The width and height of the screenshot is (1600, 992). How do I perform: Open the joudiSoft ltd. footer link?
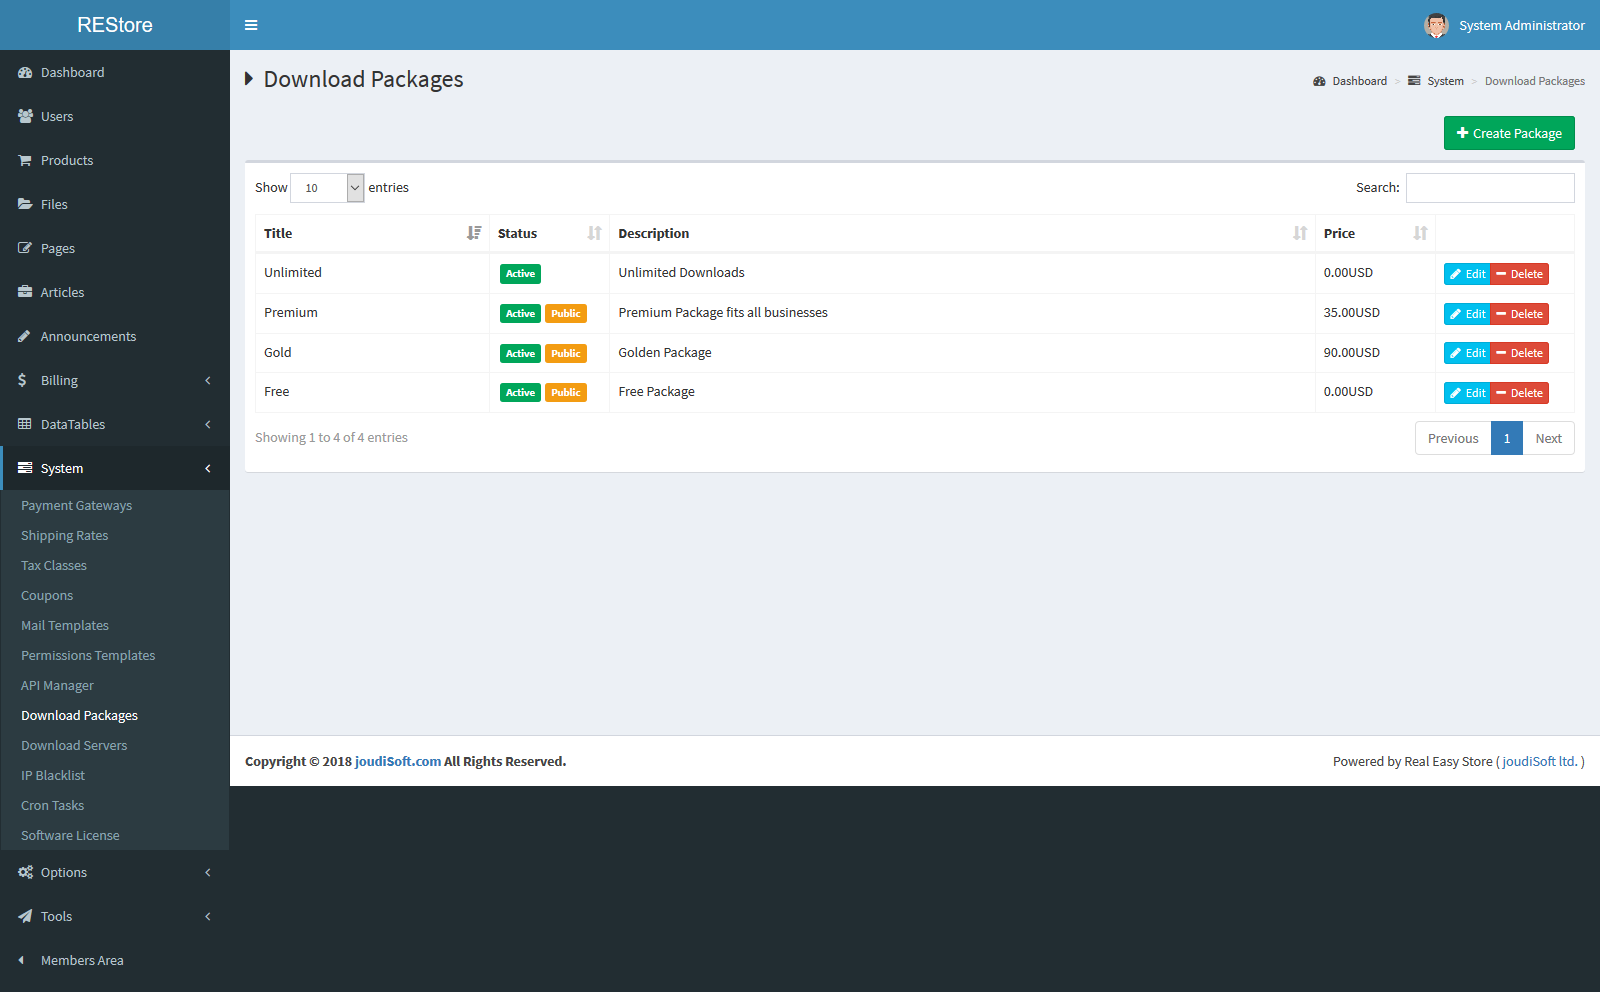pos(1540,762)
